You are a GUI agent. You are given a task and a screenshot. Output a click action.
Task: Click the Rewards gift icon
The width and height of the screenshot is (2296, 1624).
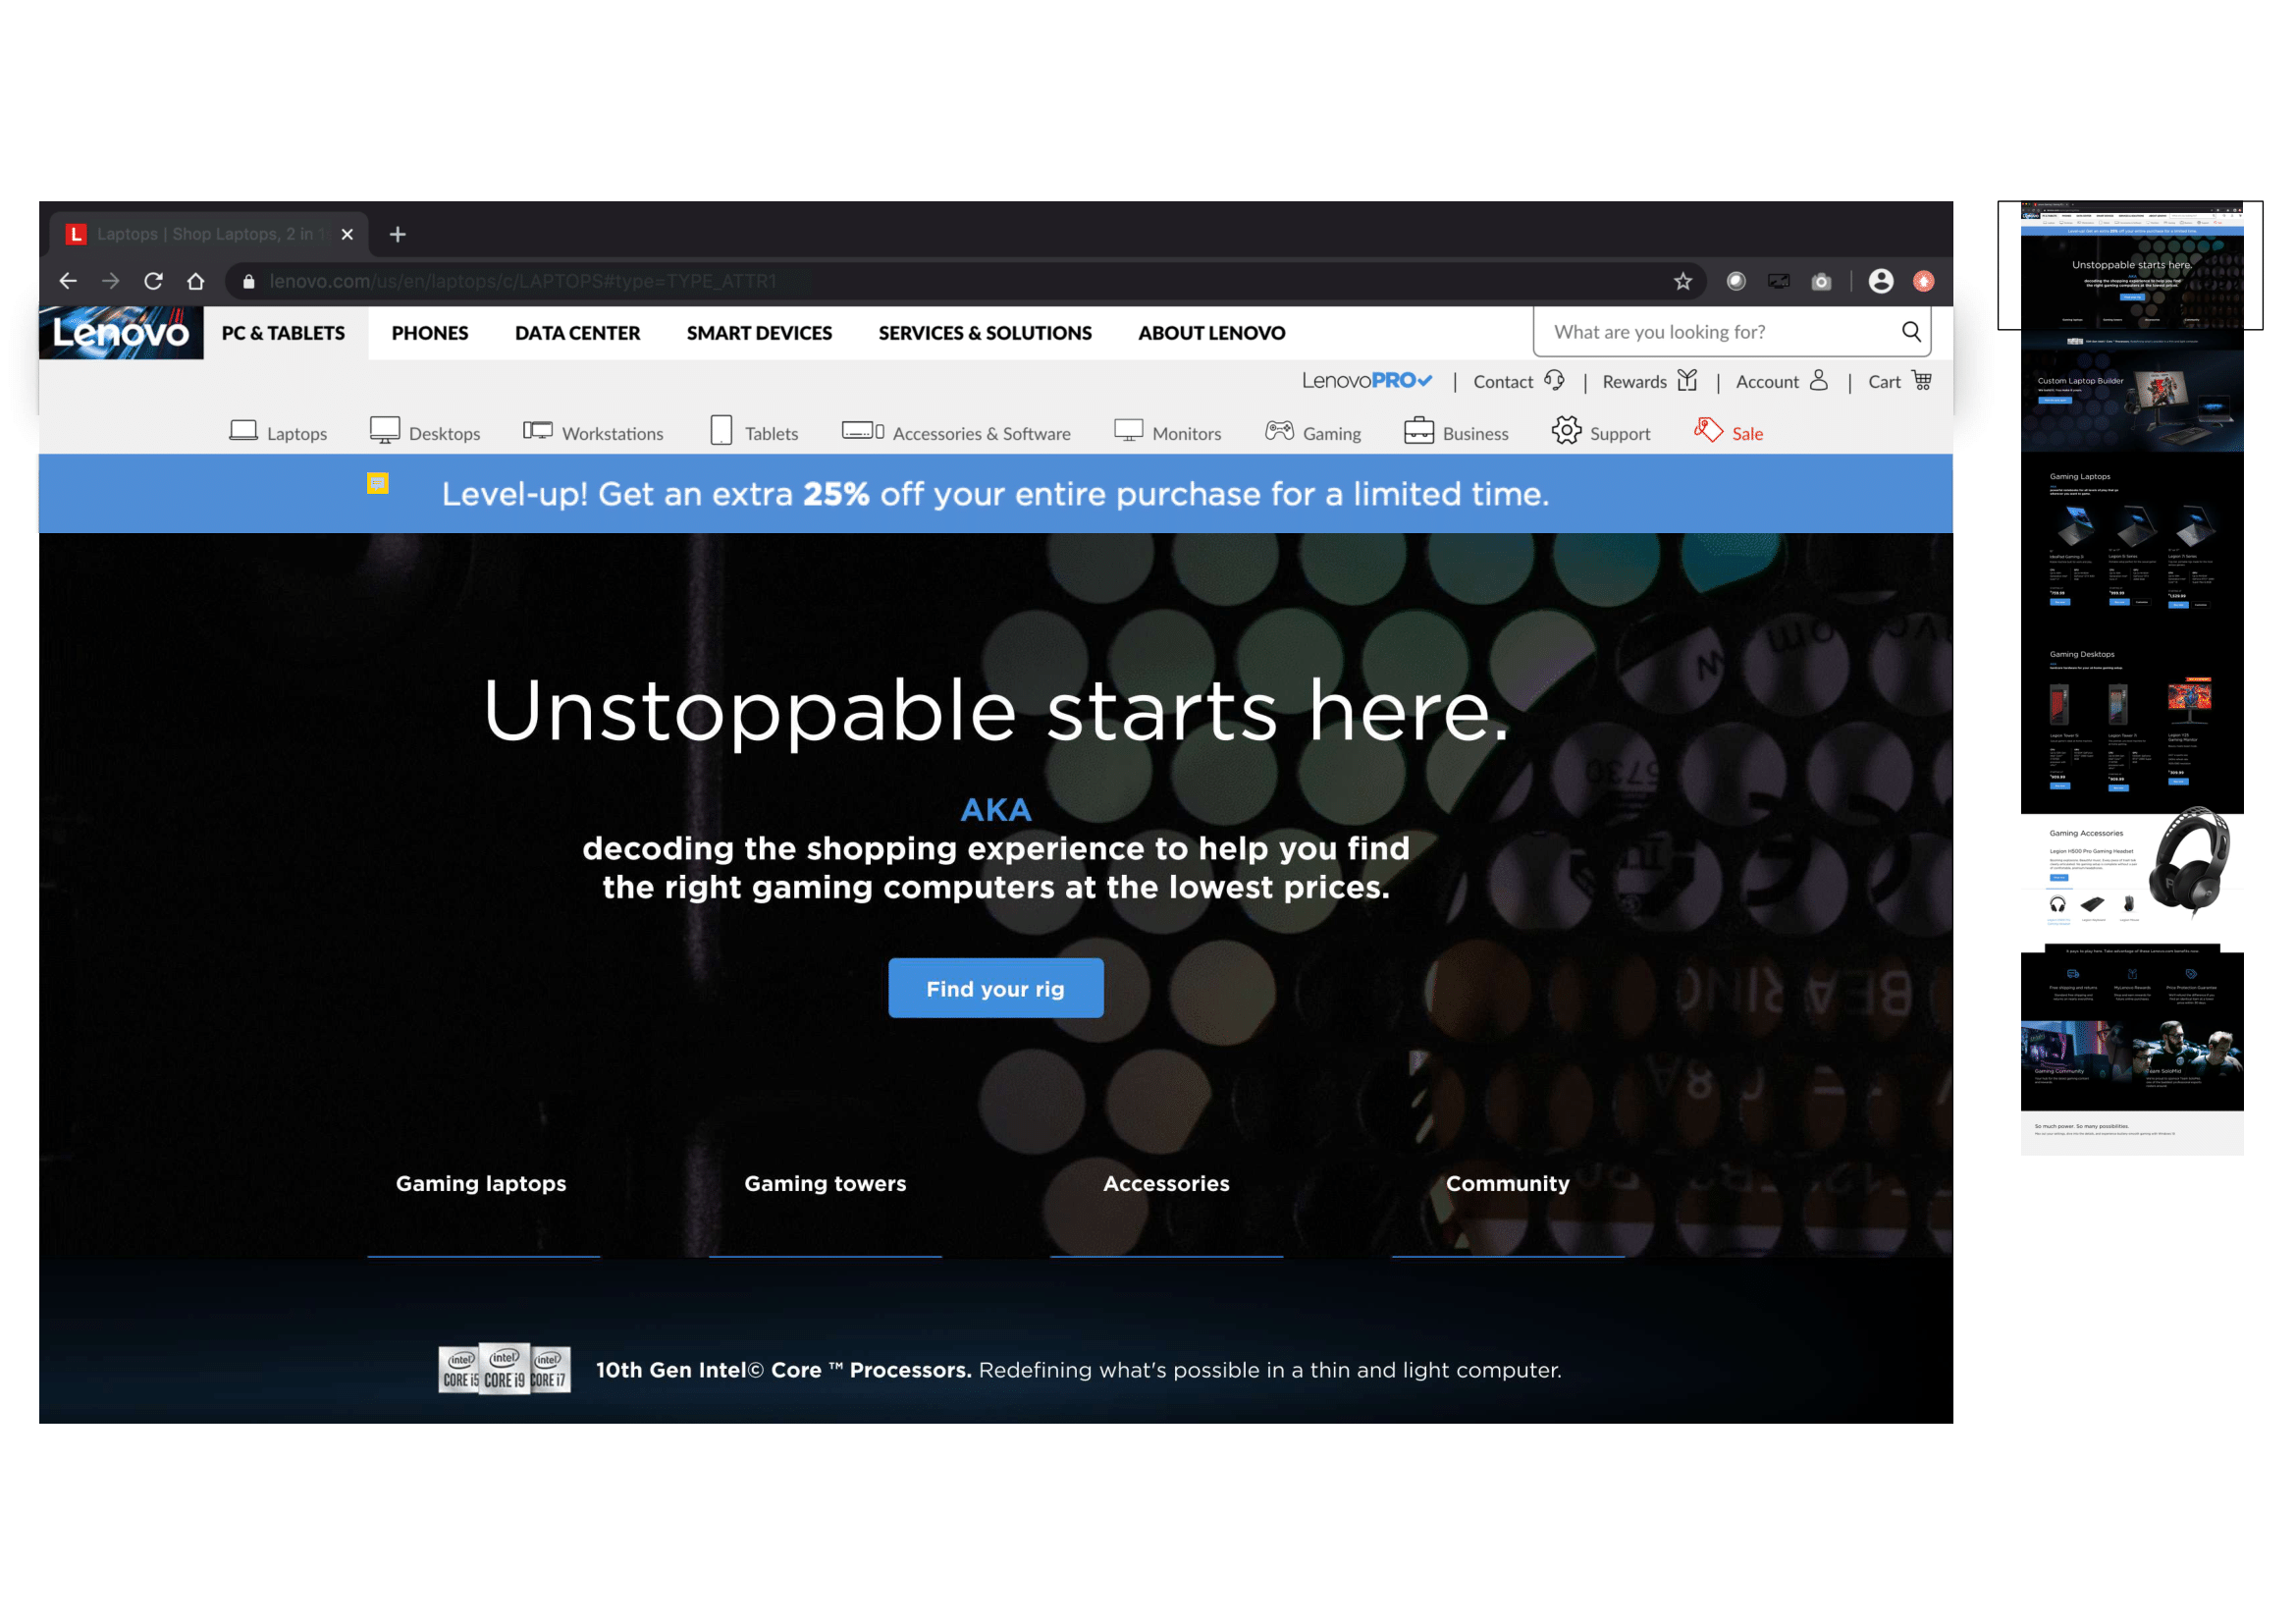click(x=1687, y=381)
